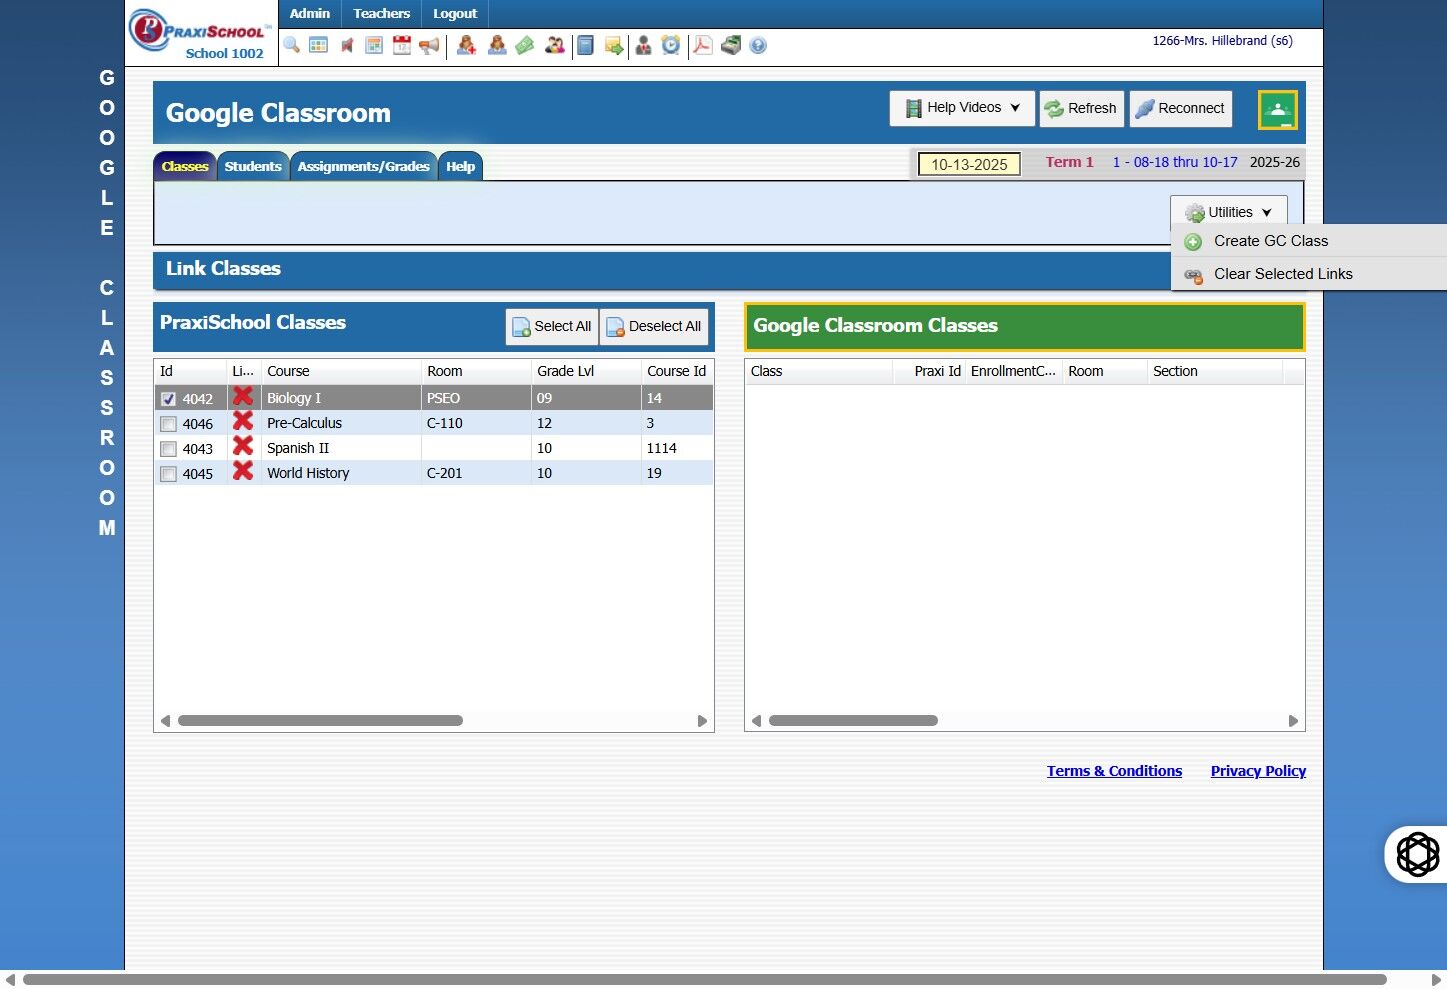The width and height of the screenshot is (1447, 989).
Task: Click the muted speaker toolbar icon
Action: [x=347, y=45]
